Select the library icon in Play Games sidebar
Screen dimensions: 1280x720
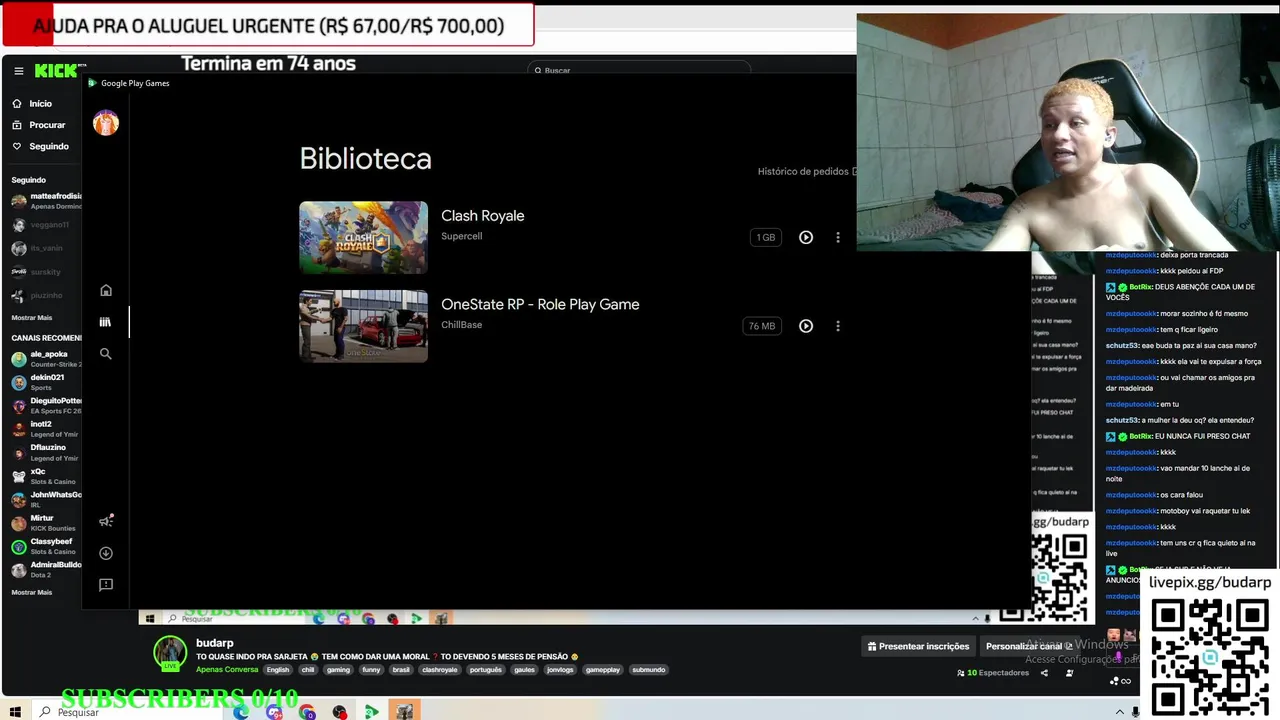click(106, 322)
